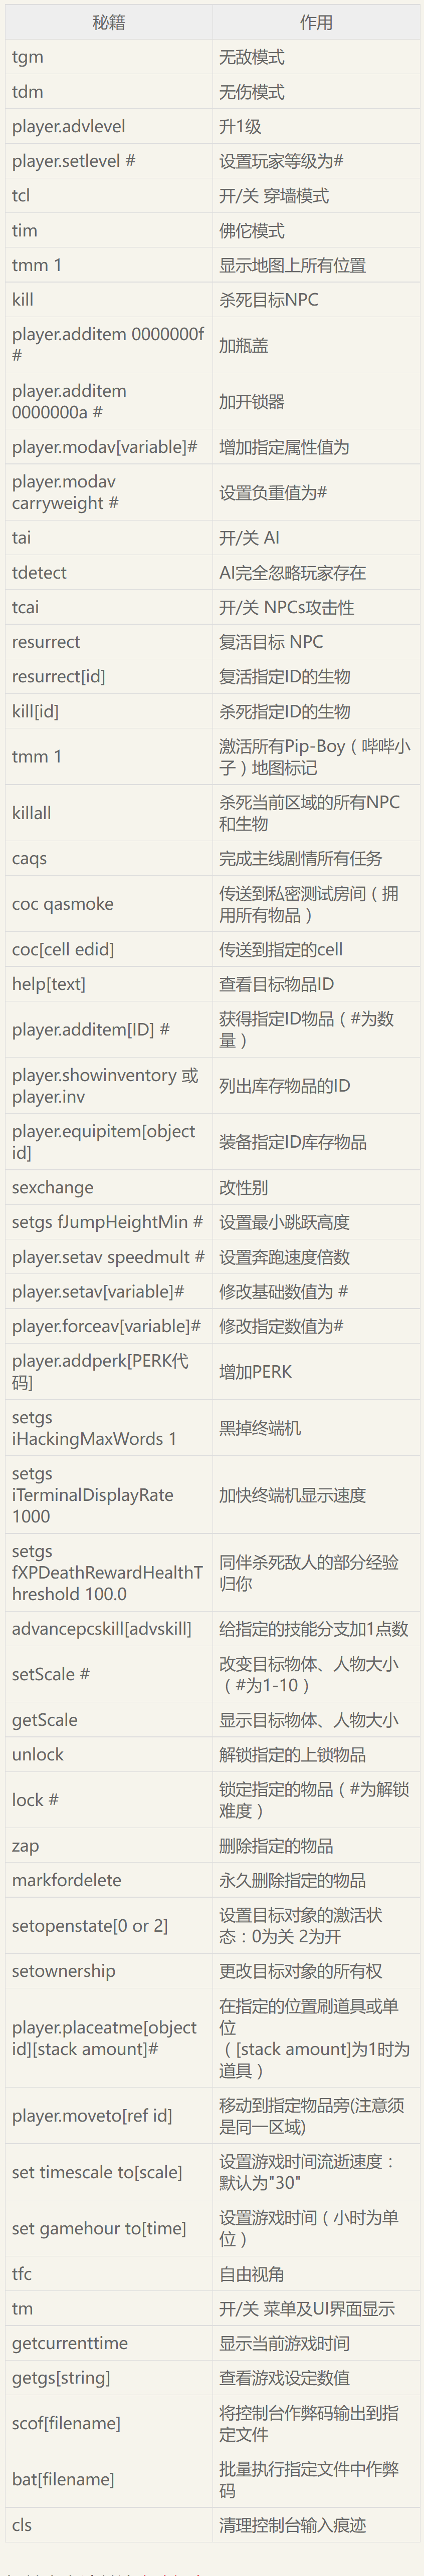The height and width of the screenshot is (2576, 424).
Task: Select the 佛佗模式 description text
Action: [252, 231]
